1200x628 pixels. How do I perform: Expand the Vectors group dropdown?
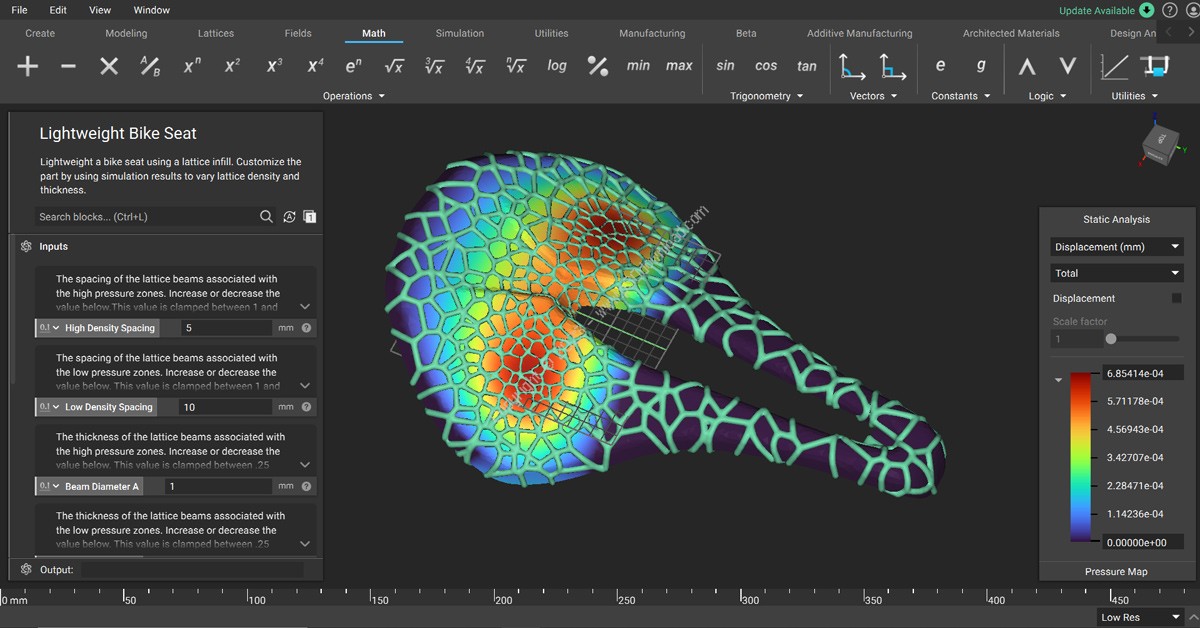[x=873, y=96]
